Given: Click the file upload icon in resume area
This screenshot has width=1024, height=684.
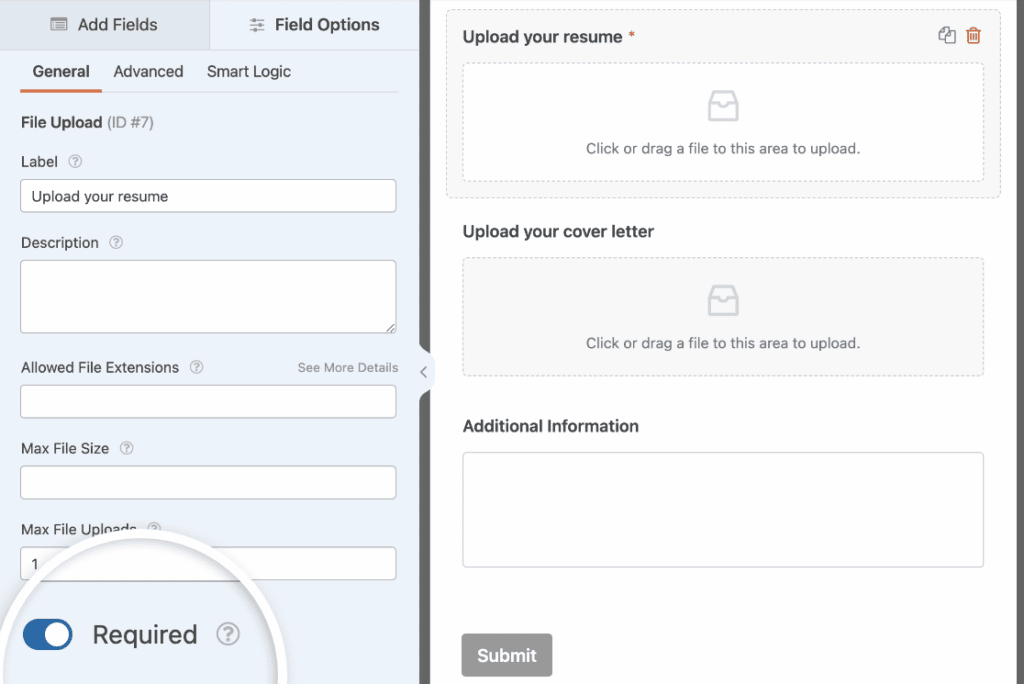Looking at the screenshot, I should 722,104.
